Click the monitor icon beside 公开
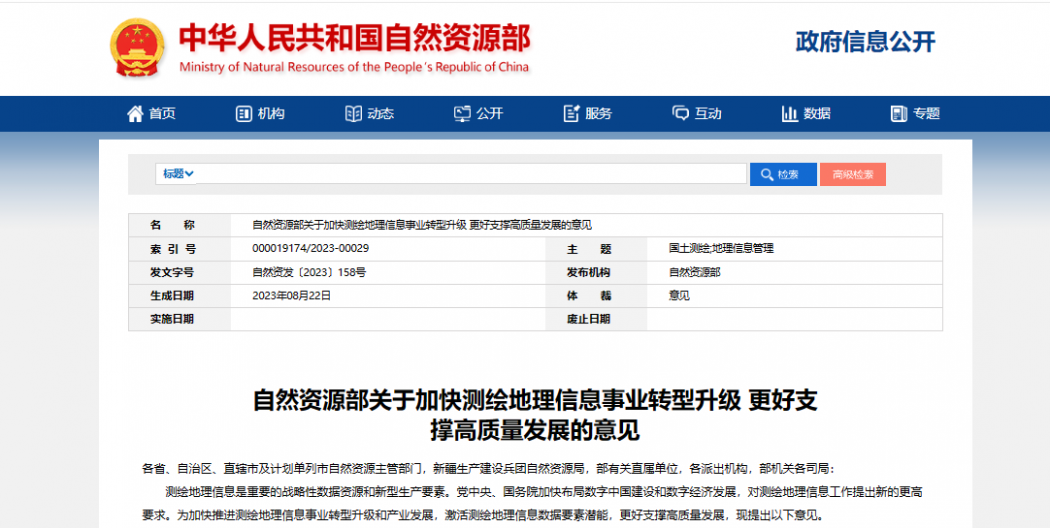The height and width of the screenshot is (528, 1050). pos(462,114)
